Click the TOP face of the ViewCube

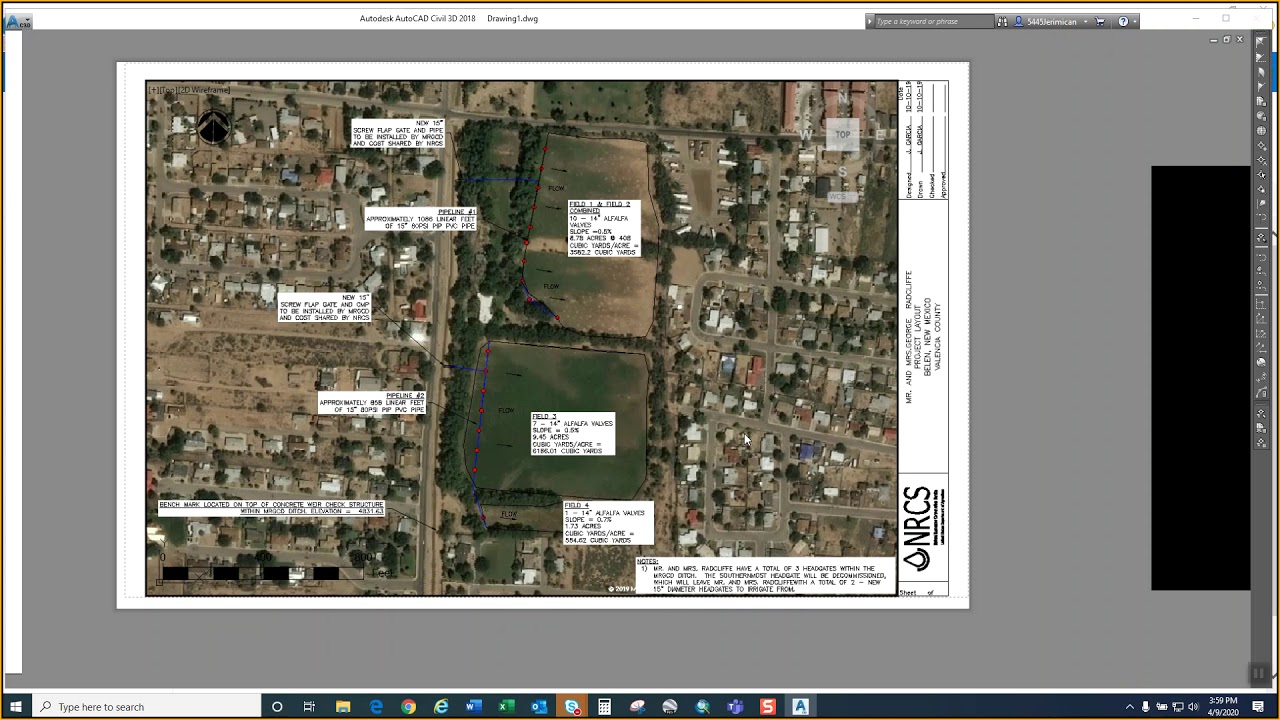click(843, 135)
